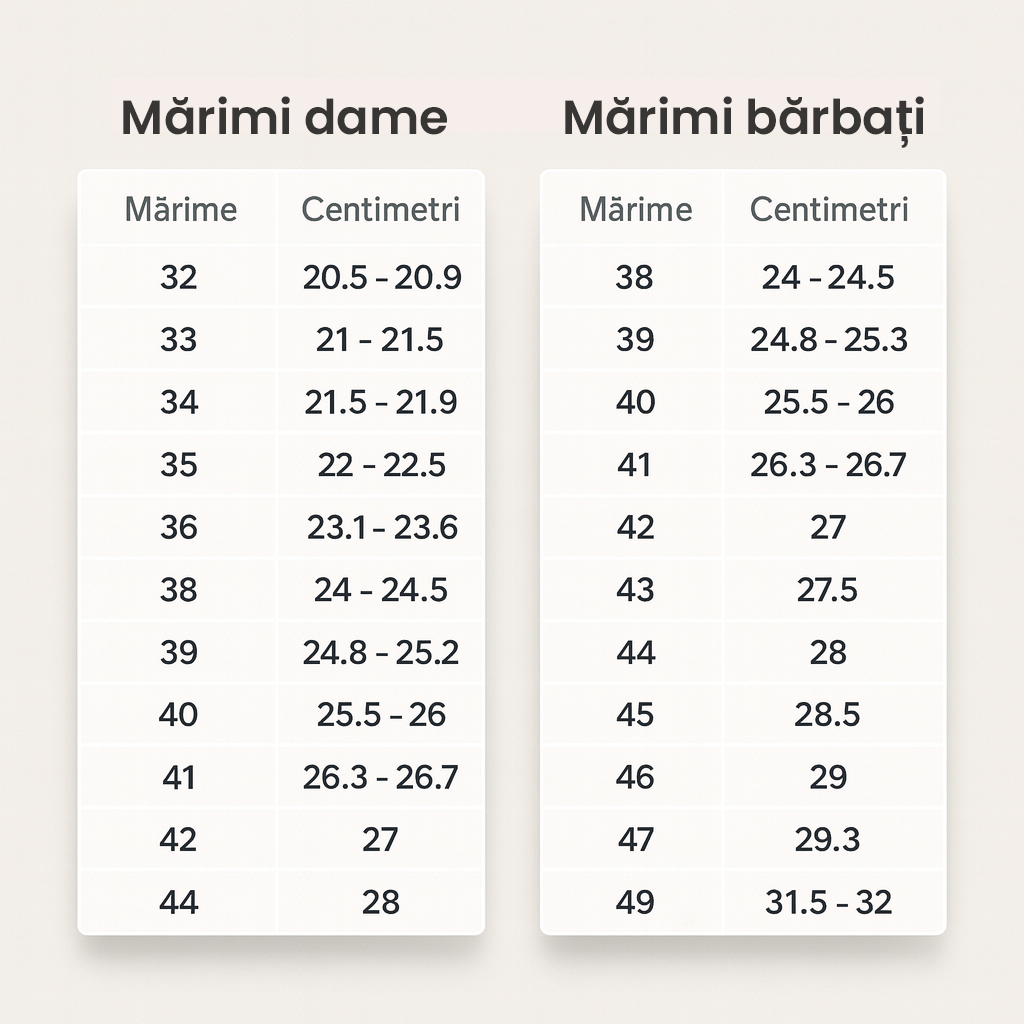Click size 44 in the women's table
Screen dimensions: 1024x1024
pyautogui.click(x=179, y=902)
